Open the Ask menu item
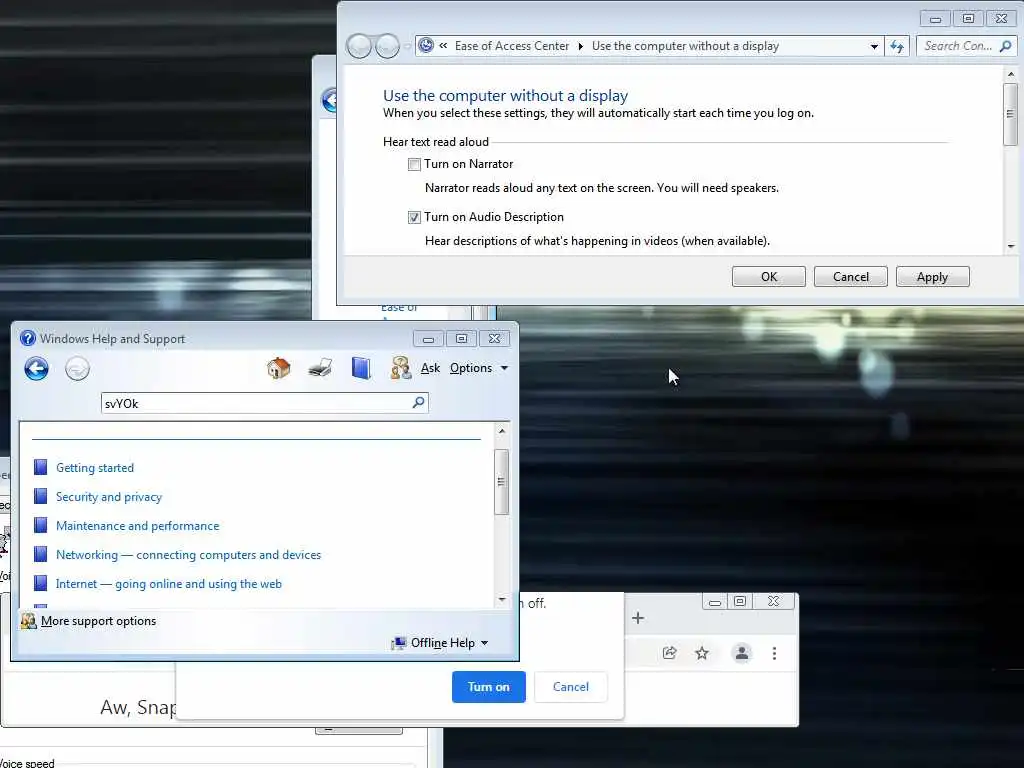This screenshot has height=768, width=1024. [430, 368]
